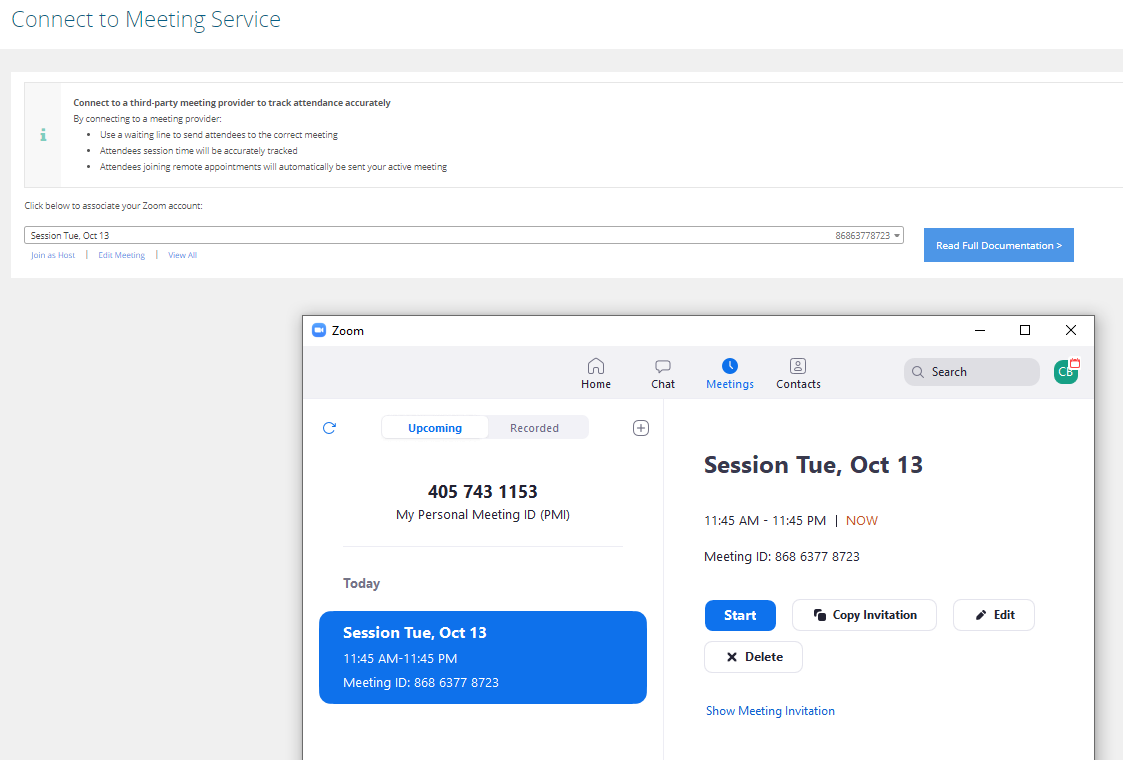
Task: Click the Personal Meeting ID 405 743 1153
Action: tap(483, 491)
